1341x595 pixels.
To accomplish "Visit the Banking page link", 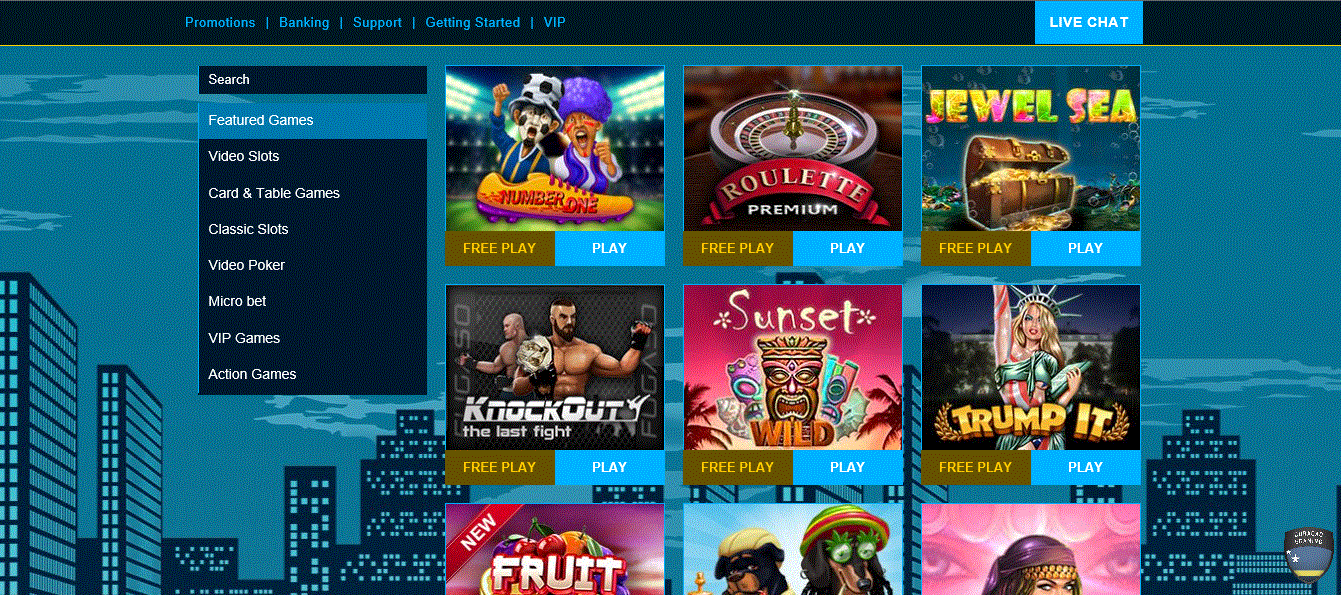I will click(304, 22).
